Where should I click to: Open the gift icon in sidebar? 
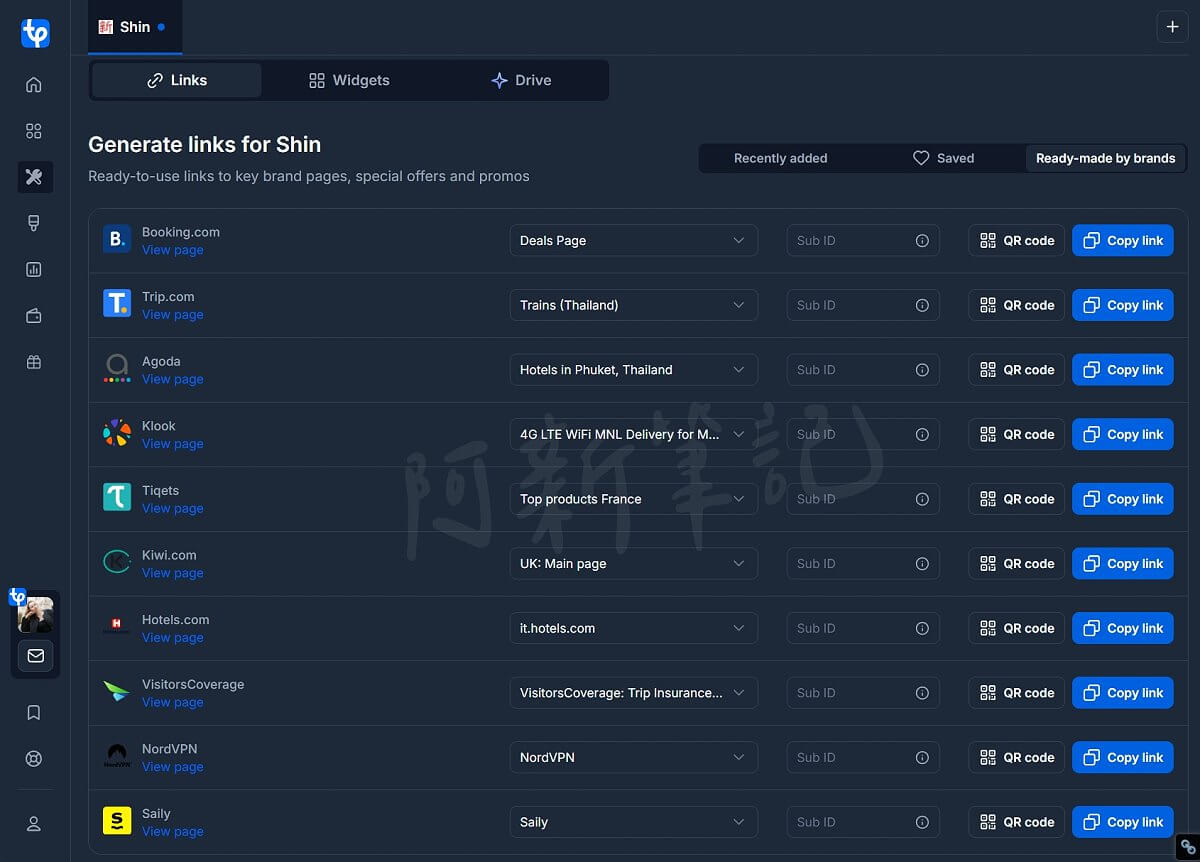(34, 362)
